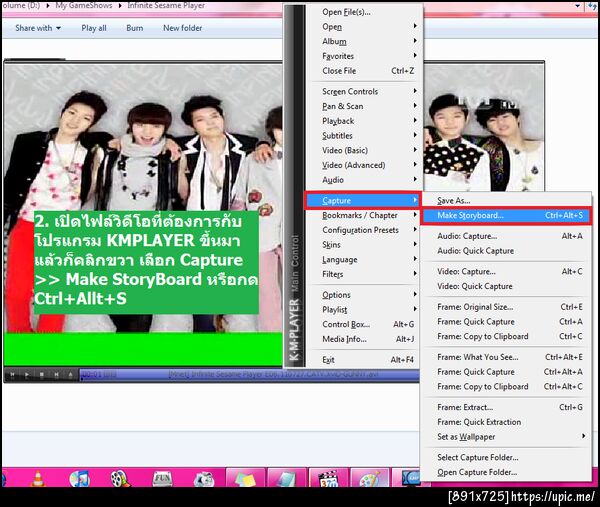600x507 pixels.
Task: Choose Frame: Extract... option
Action: pos(506,407)
